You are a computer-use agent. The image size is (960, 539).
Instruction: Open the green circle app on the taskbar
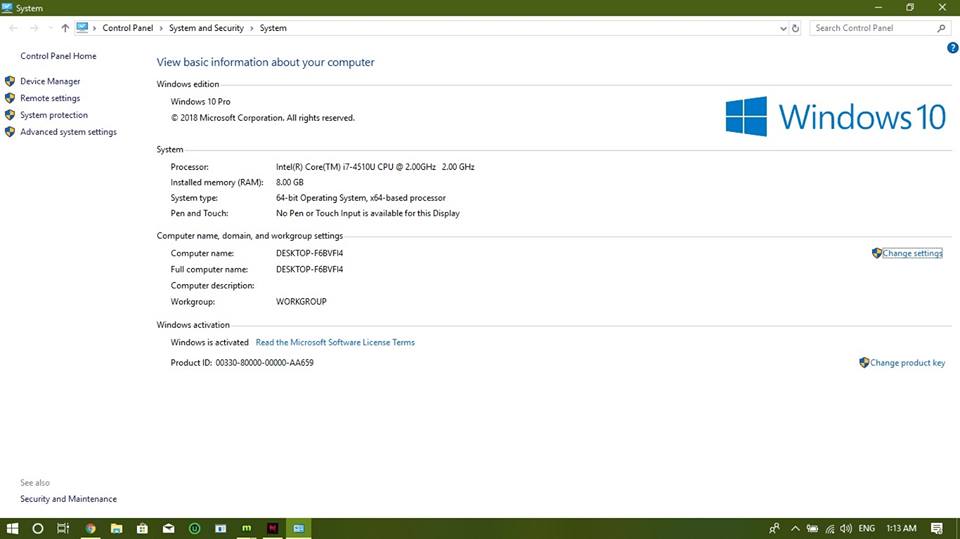tap(195, 528)
